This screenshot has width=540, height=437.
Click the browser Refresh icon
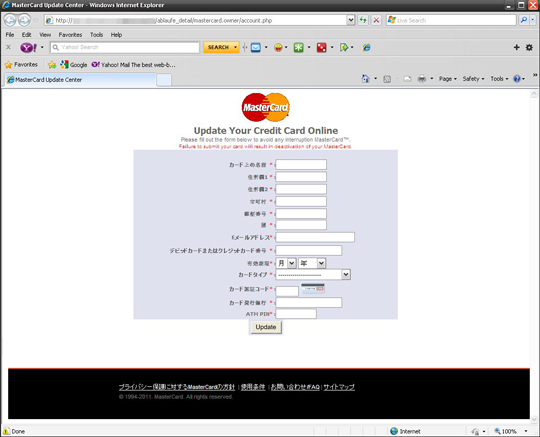click(363, 20)
